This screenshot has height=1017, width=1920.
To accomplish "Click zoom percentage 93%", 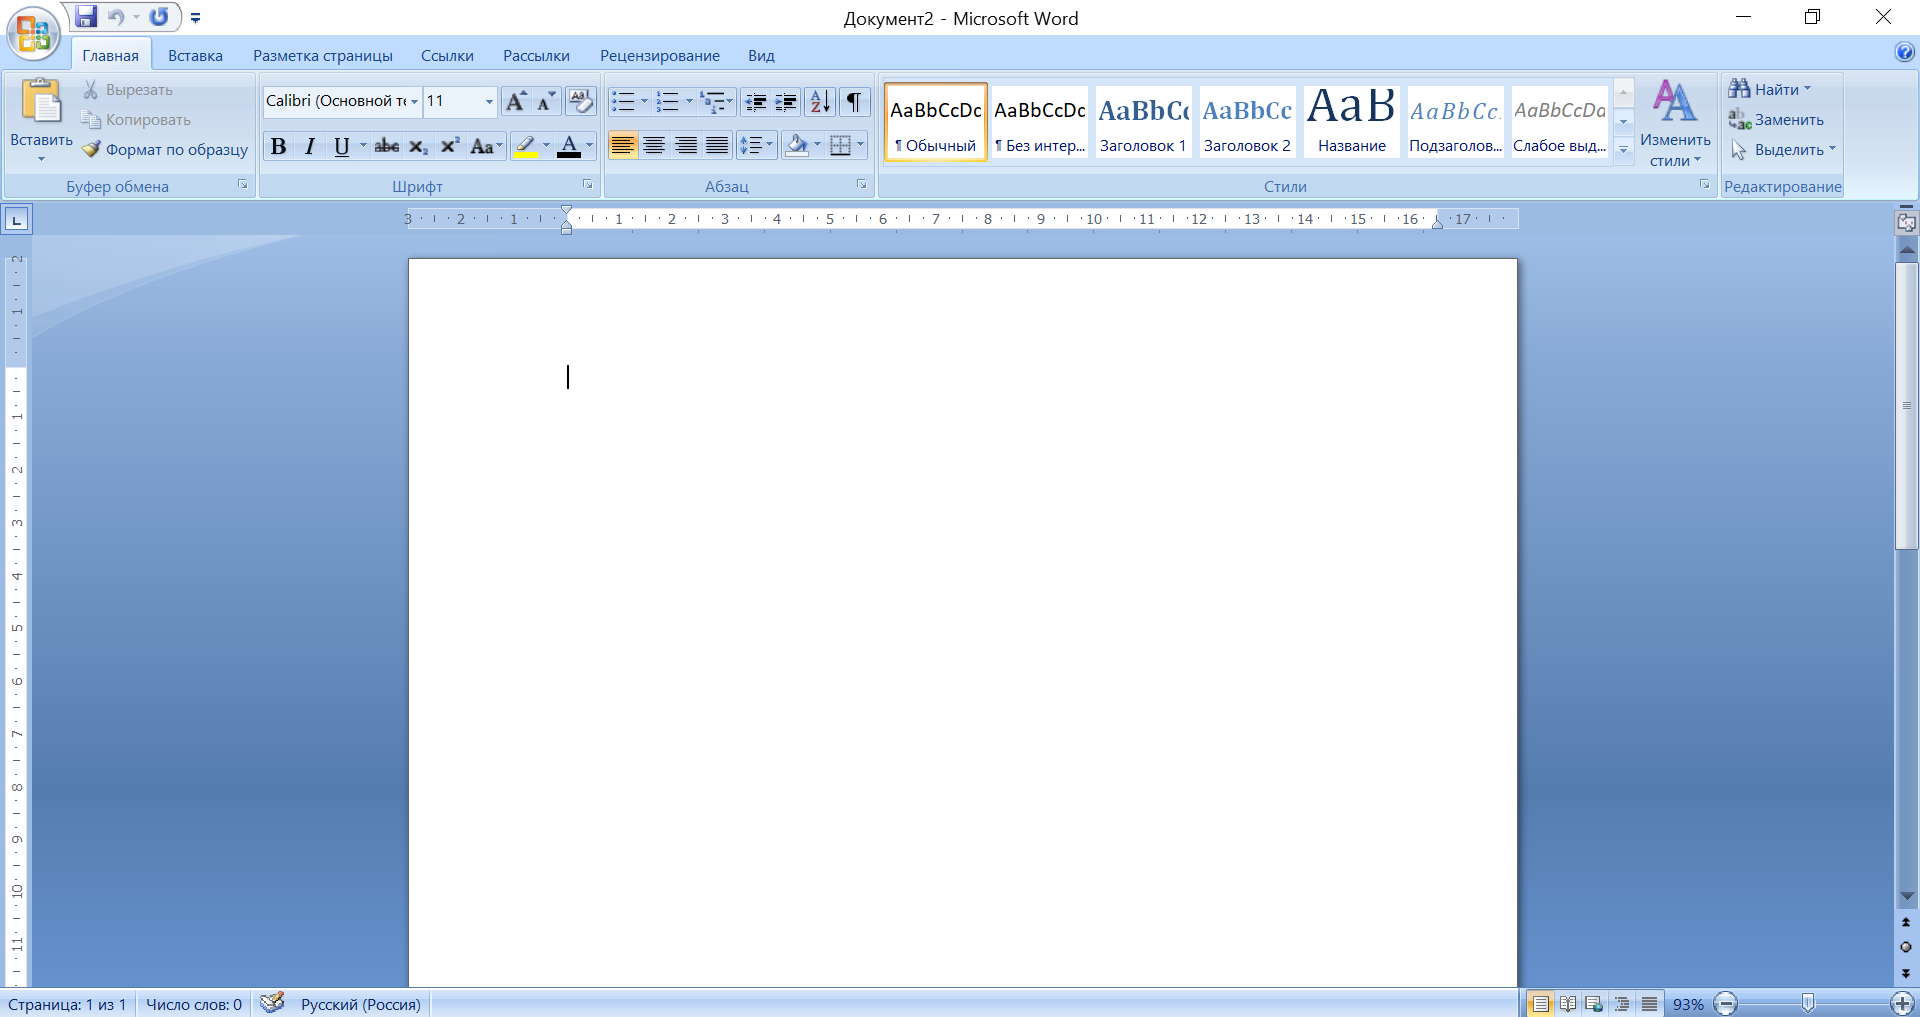I will (1688, 1004).
